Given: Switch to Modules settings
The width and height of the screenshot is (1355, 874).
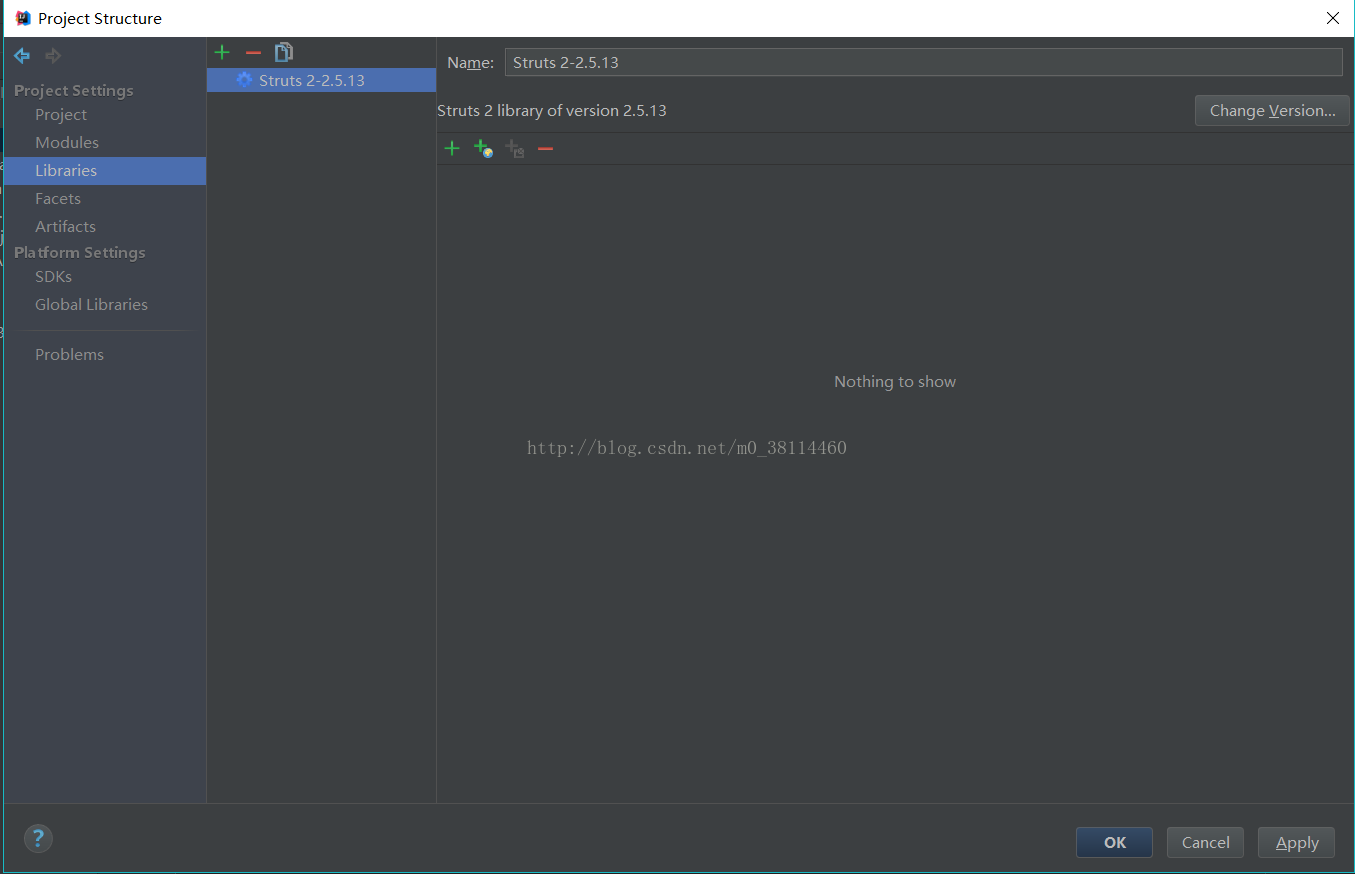Looking at the screenshot, I should 67,143.
